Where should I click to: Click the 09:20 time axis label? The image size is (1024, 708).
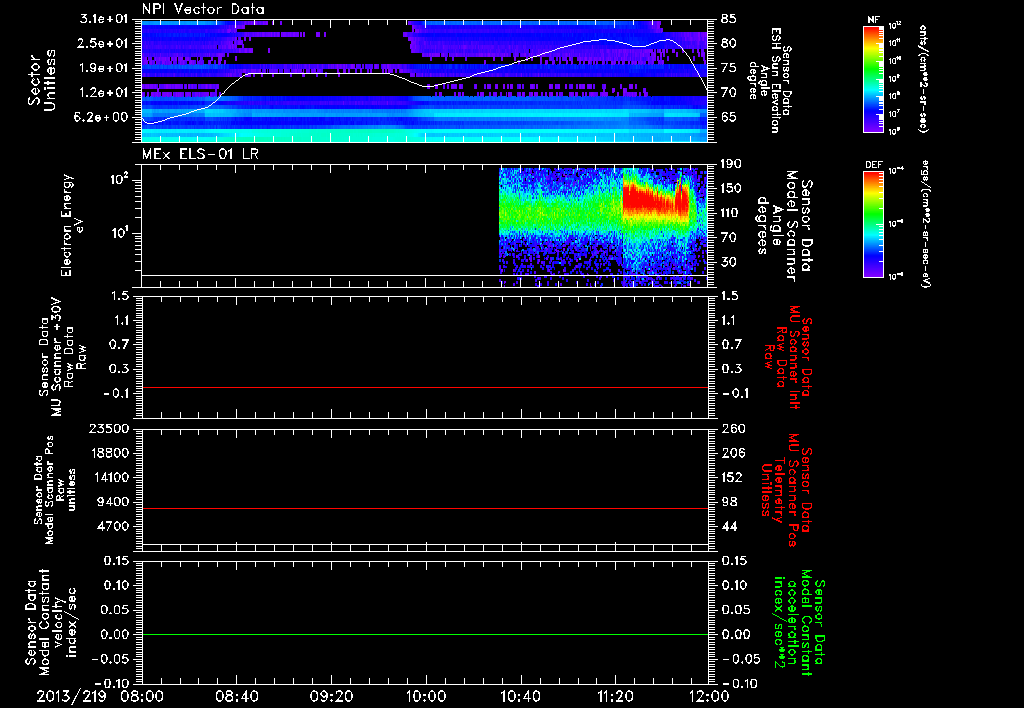coord(331,696)
